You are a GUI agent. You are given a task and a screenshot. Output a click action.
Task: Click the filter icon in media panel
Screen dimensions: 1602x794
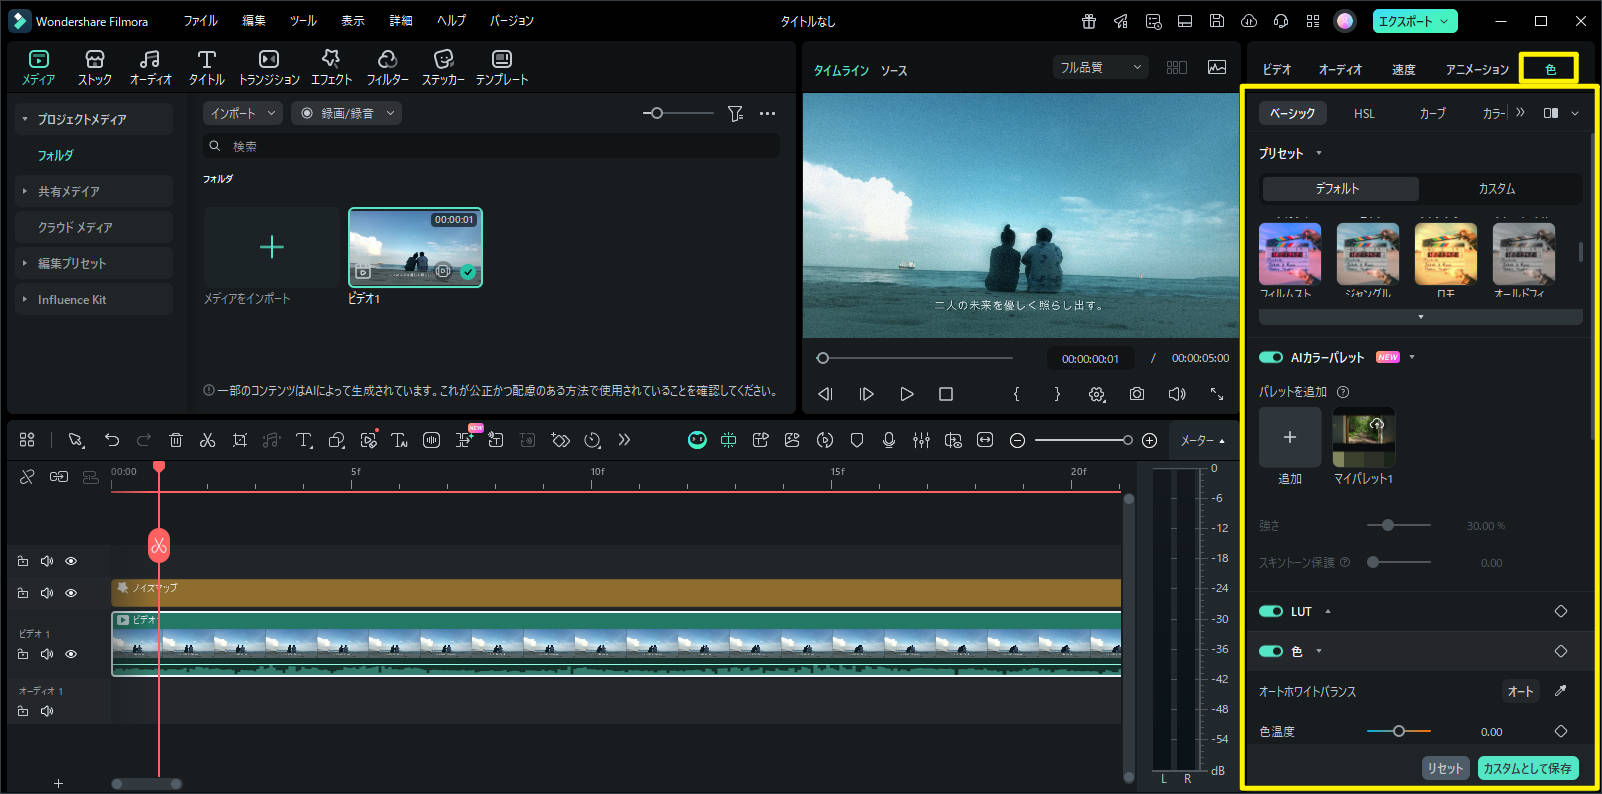tap(735, 114)
